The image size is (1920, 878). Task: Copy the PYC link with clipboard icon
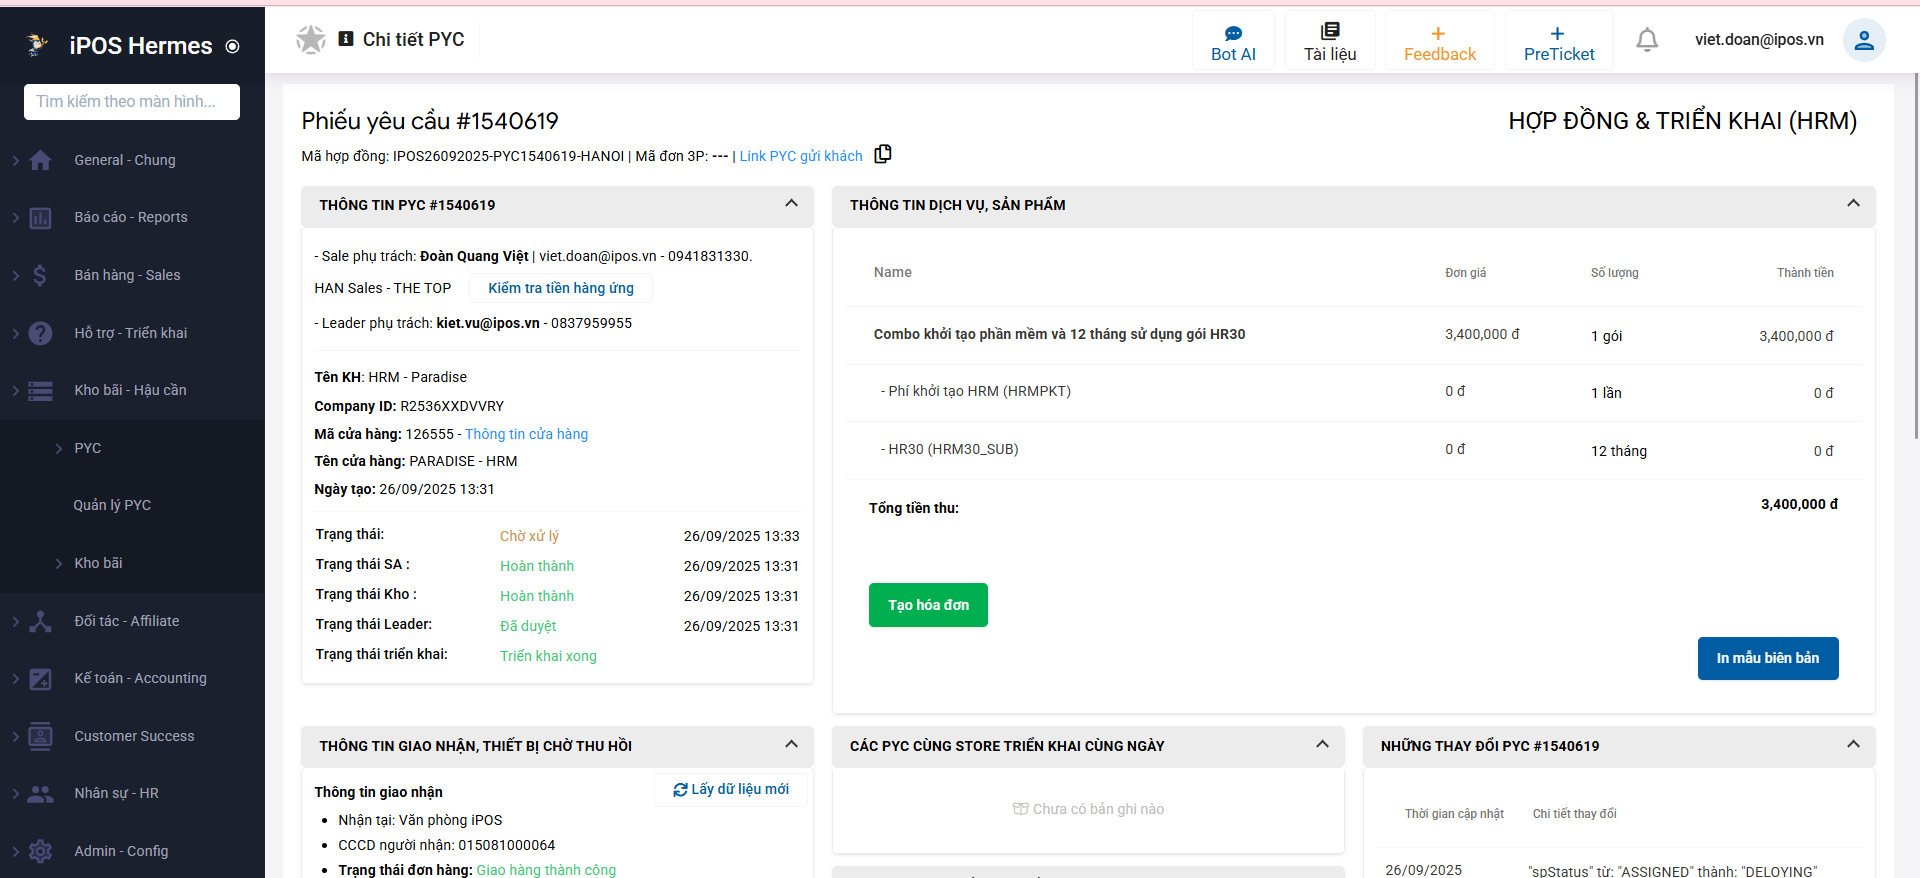(x=883, y=154)
